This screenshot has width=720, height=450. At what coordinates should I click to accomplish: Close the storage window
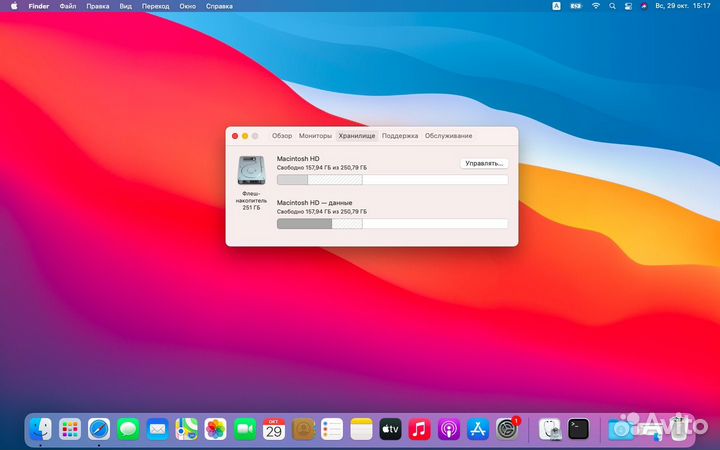[x=235, y=136]
